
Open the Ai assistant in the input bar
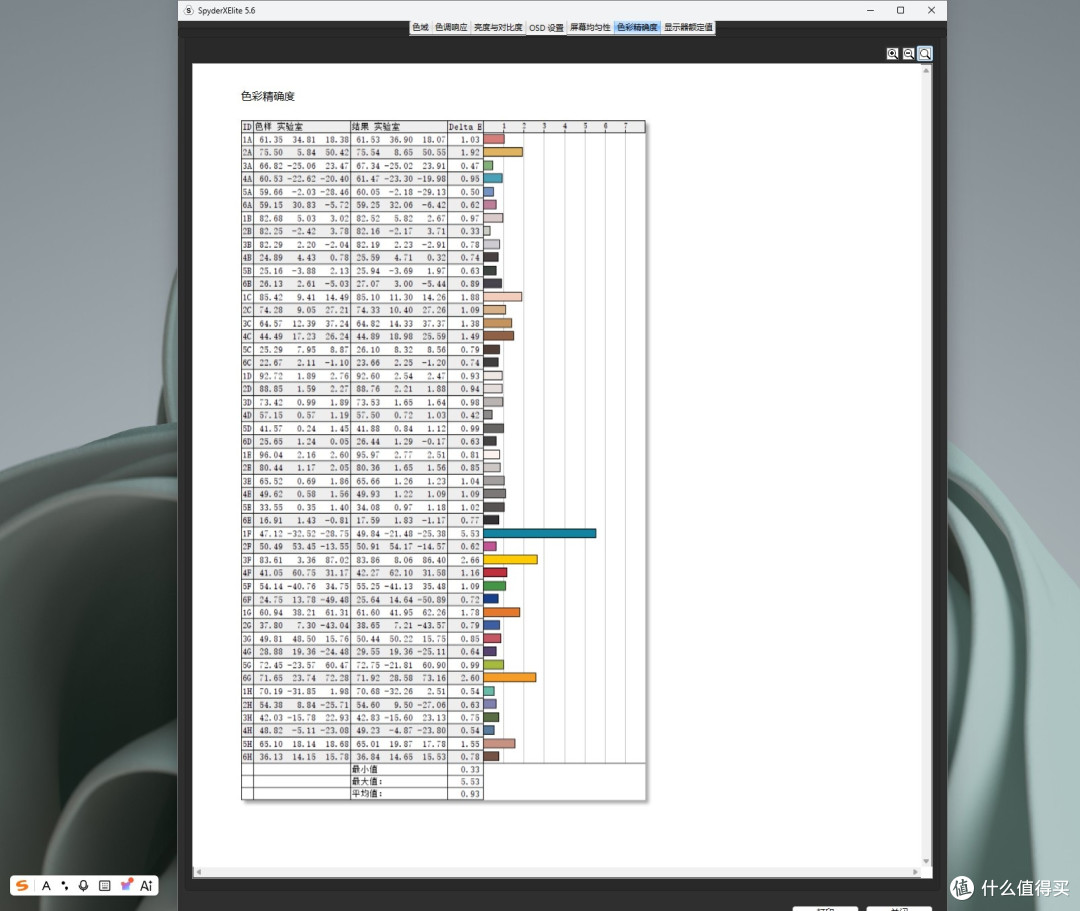pyautogui.click(x=146, y=886)
